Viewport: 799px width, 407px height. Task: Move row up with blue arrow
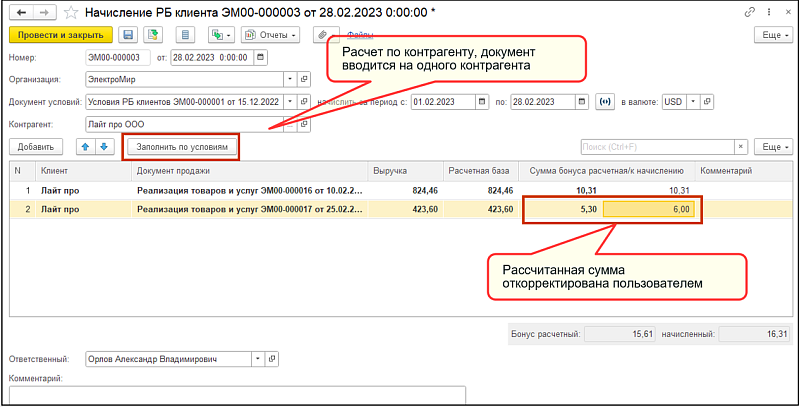click(x=85, y=147)
